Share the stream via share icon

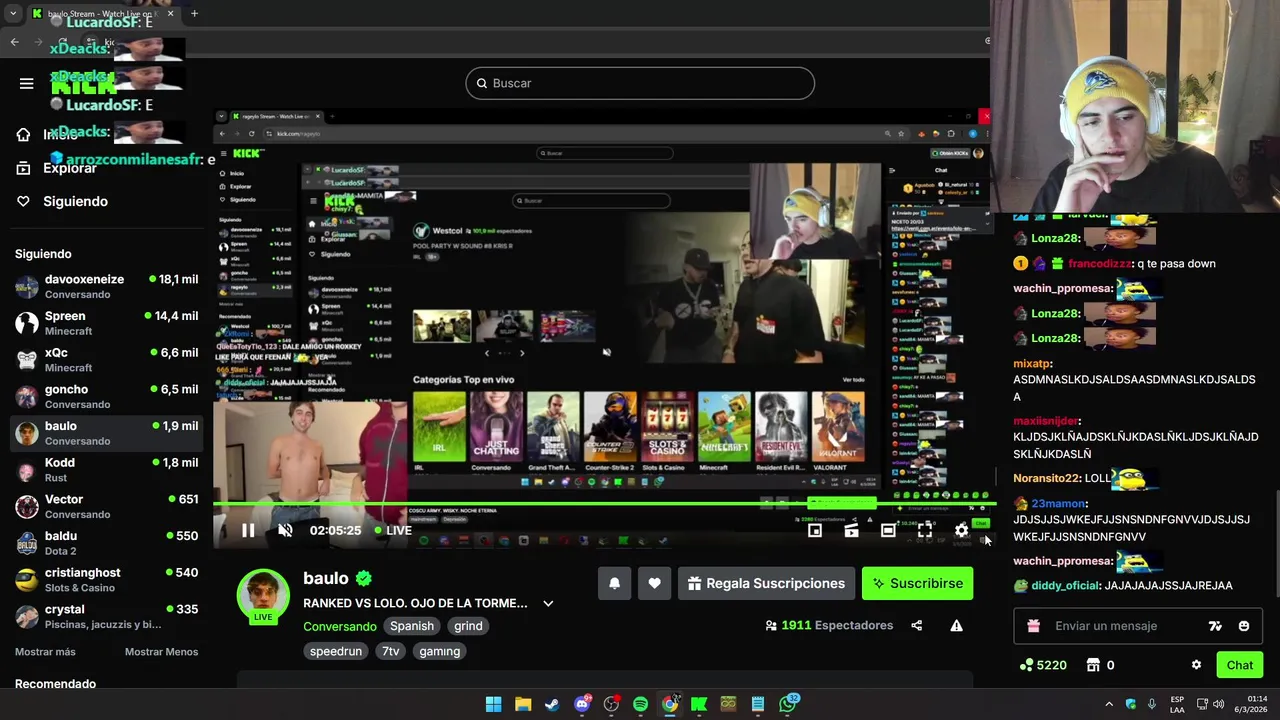pyautogui.click(x=917, y=625)
